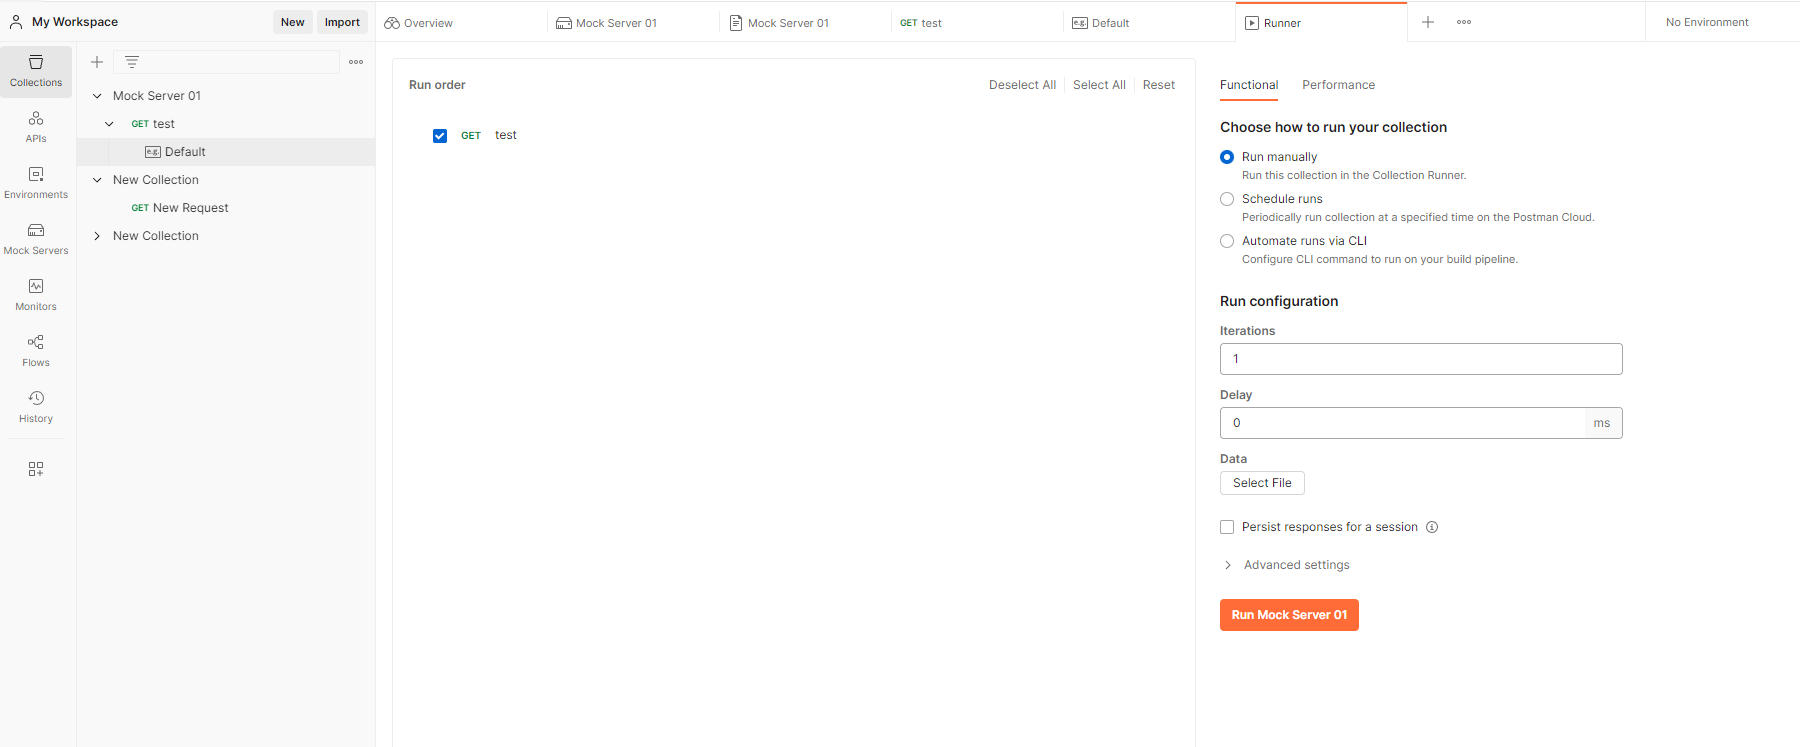Click the Delay input field
The height and width of the screenshot is (747, 1800).
click(x=1402, y=423)
